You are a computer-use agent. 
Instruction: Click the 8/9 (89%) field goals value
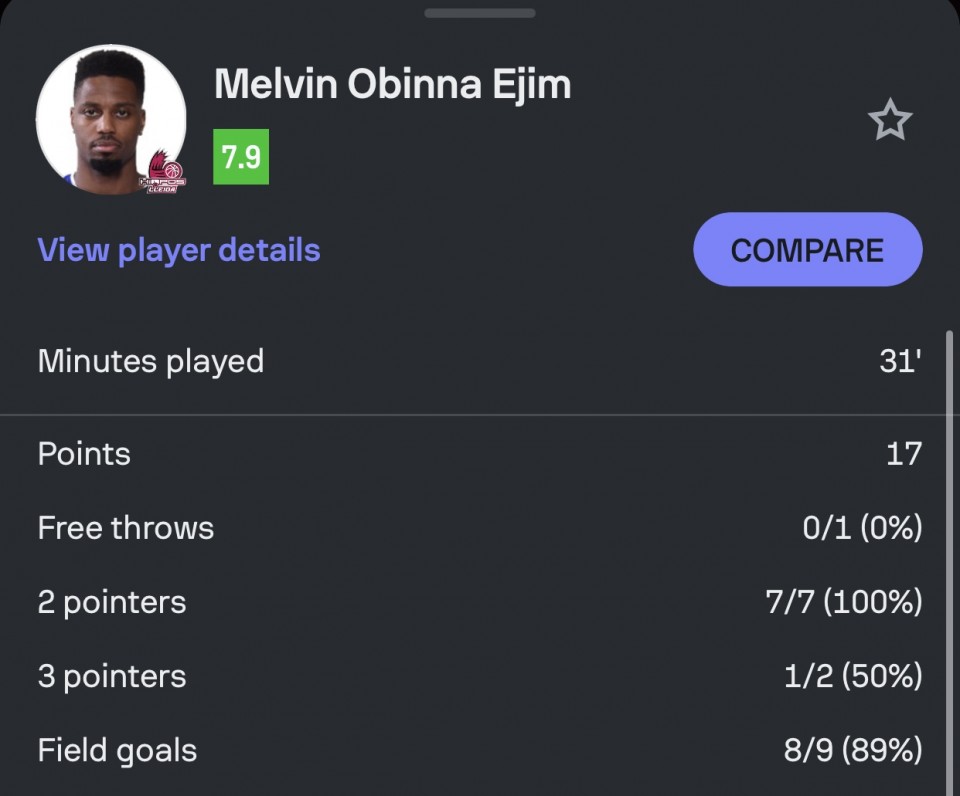[853, 750]
